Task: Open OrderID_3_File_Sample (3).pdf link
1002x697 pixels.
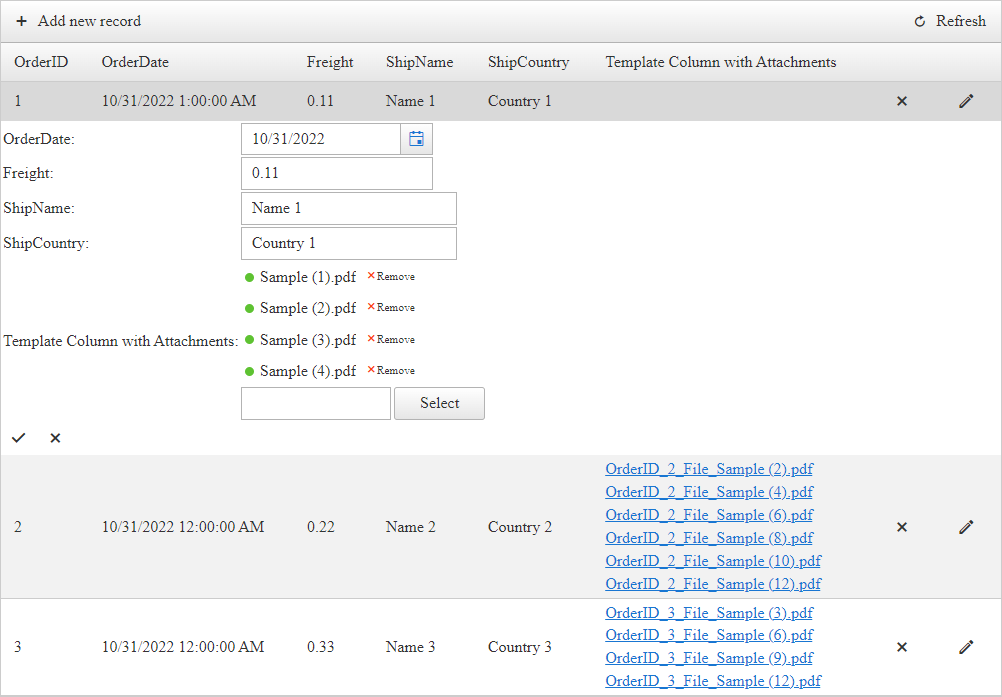Action: click(x=709, y=613)
